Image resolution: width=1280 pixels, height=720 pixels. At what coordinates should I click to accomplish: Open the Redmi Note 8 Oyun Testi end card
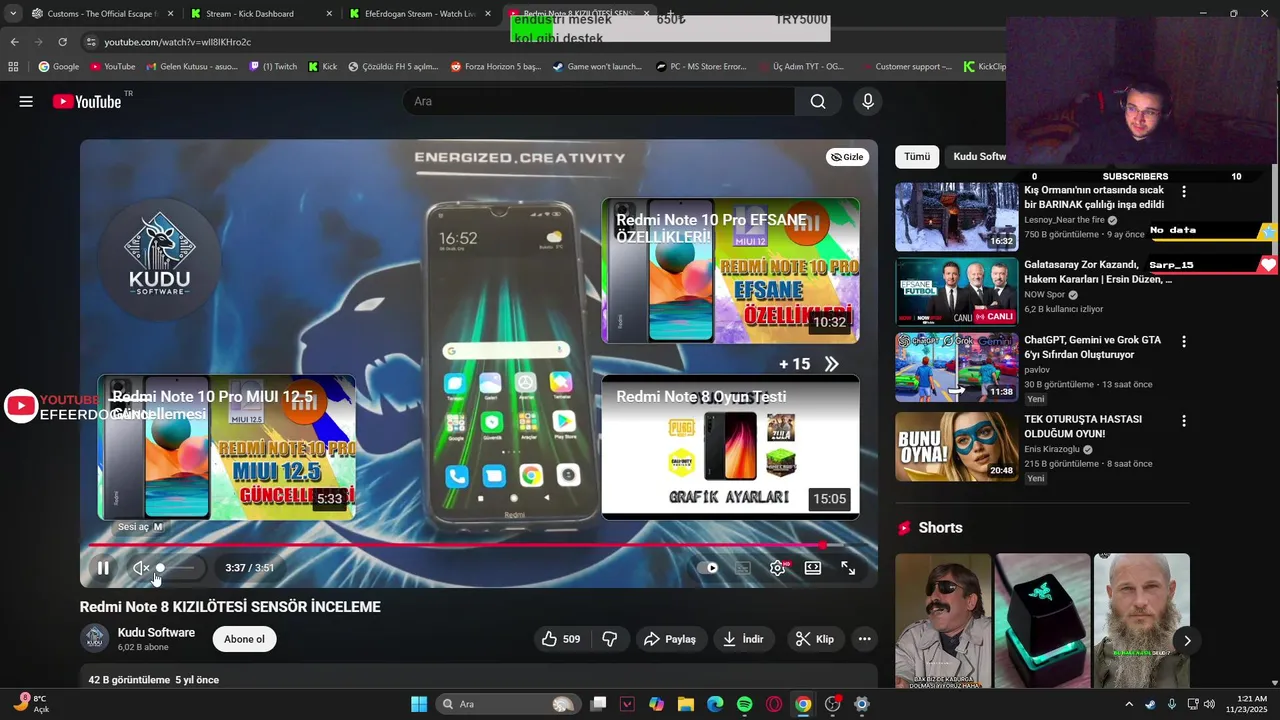point(730,447)
